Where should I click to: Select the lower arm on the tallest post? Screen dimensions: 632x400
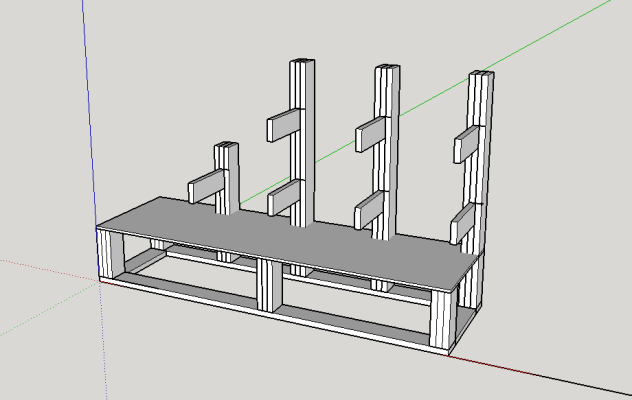coord(284,198)
